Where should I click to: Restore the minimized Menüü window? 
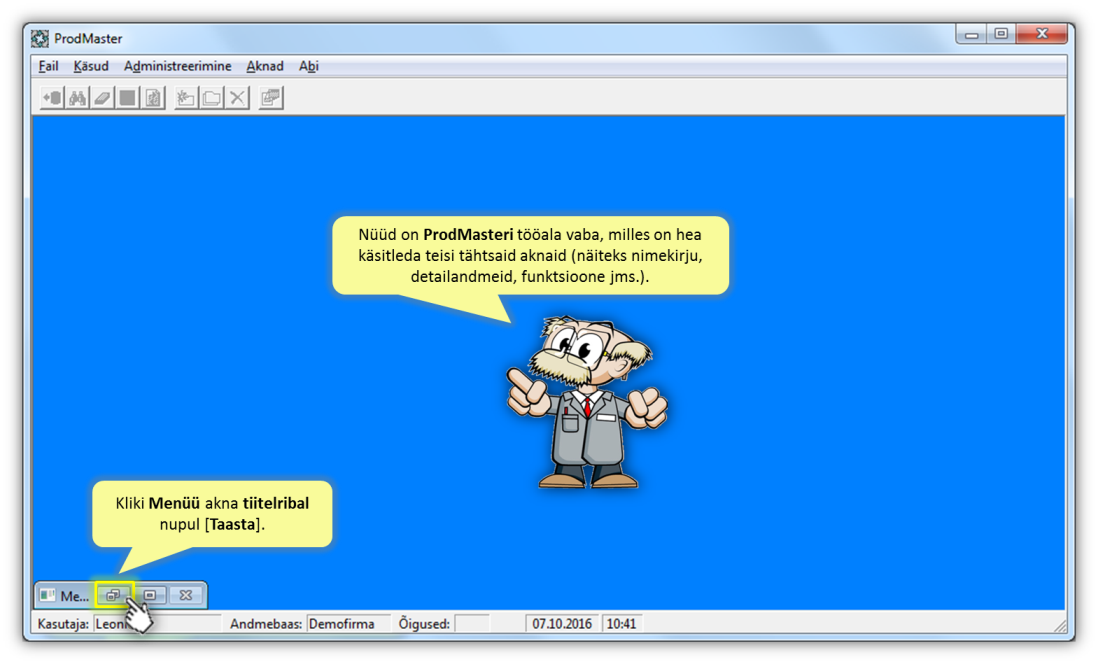(x=113, y=595)
